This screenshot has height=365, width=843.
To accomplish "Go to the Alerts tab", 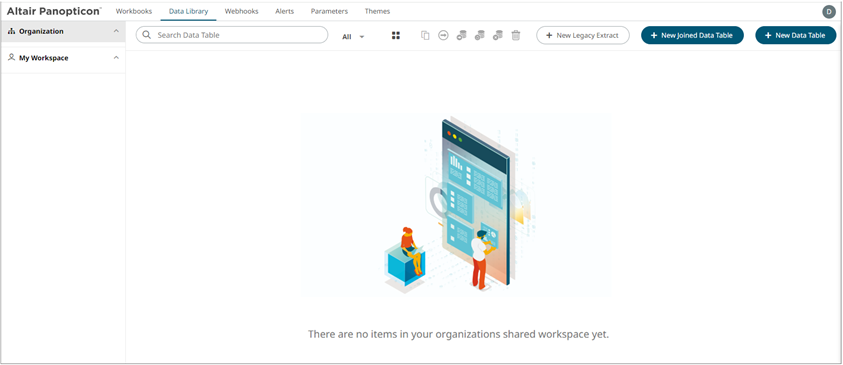I will [284, 11].
